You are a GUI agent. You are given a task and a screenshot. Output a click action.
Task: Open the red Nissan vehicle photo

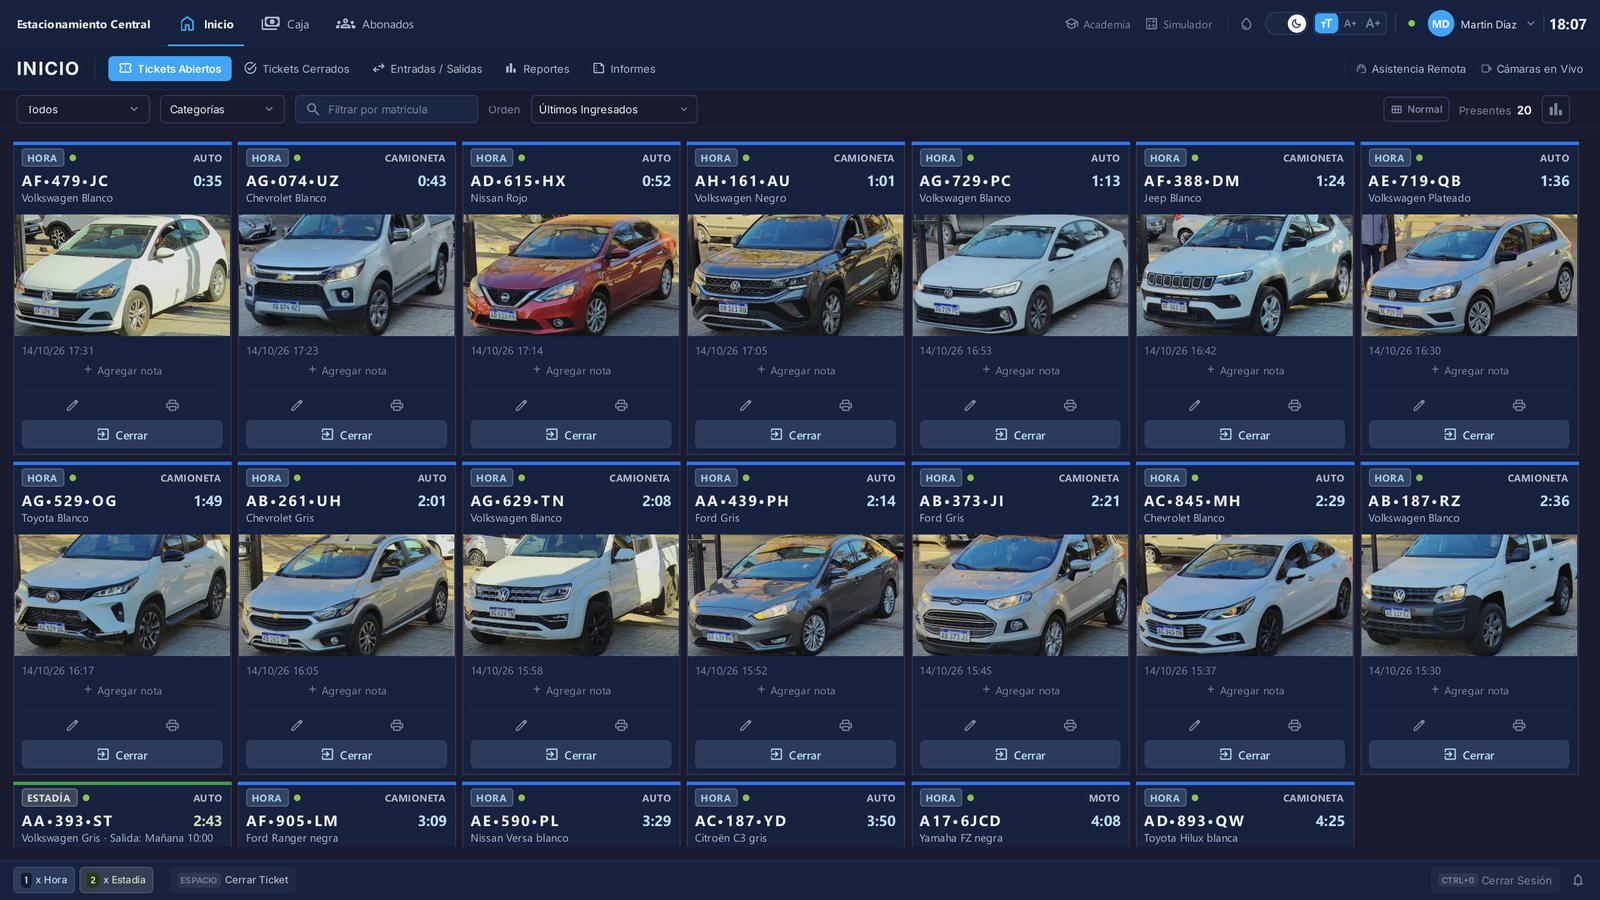click(x=571, y=275)
